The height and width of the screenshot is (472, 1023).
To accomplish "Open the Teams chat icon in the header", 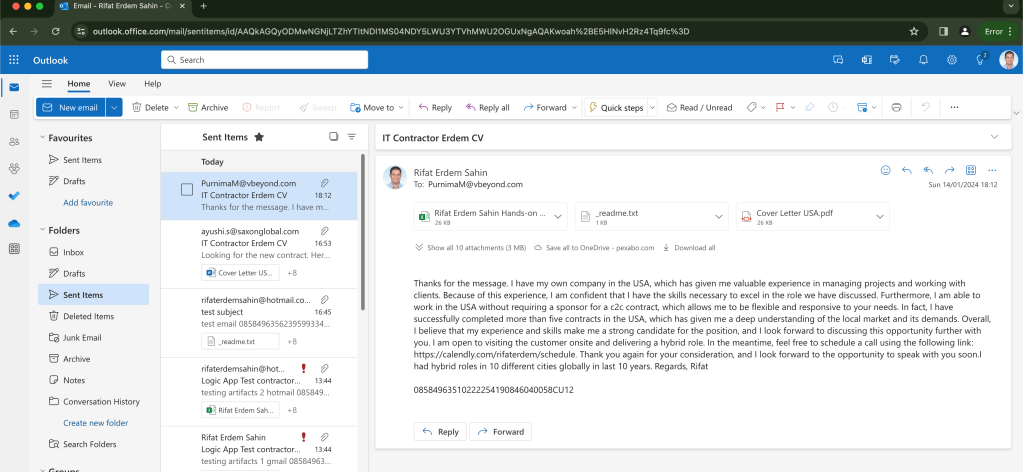I will pyautogui.click(x=838, y=60).
